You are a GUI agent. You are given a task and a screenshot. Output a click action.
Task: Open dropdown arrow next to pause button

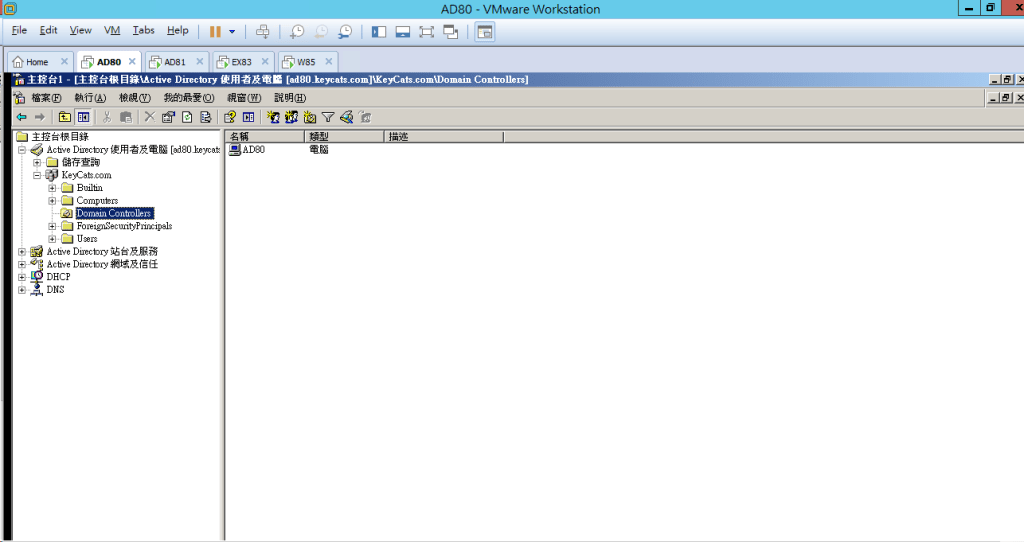coord(232,32)
